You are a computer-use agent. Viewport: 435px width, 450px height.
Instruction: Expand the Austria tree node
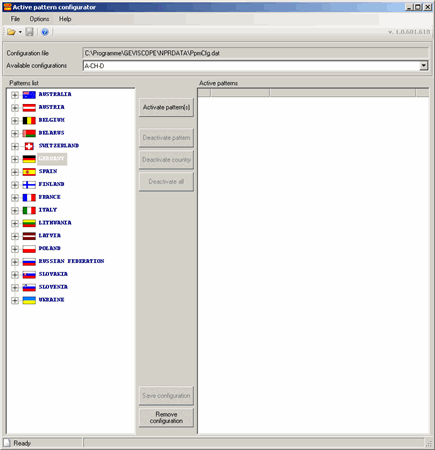tap(15, 108)
